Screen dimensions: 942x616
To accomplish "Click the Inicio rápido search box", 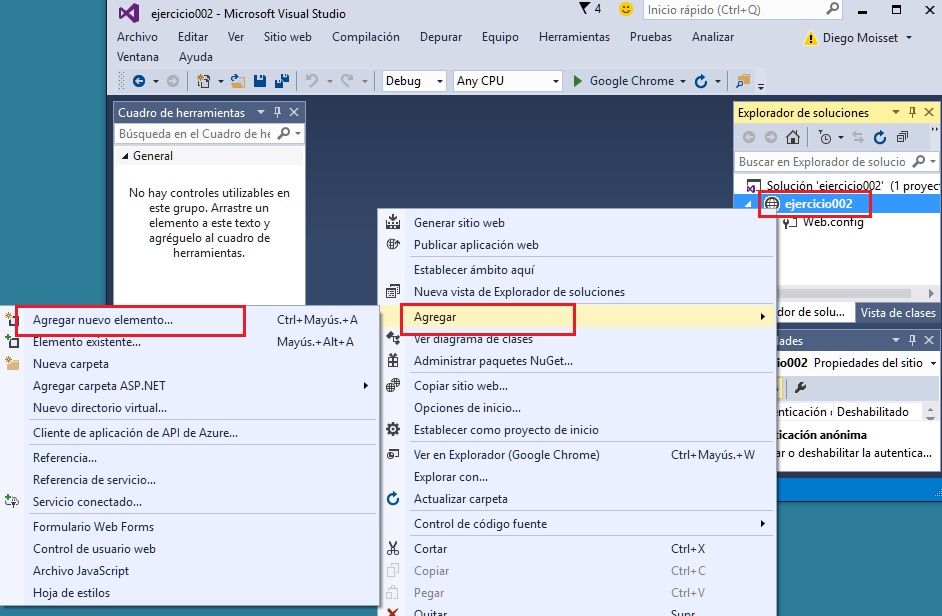I will pyautogui.click(x=743, y=10).
